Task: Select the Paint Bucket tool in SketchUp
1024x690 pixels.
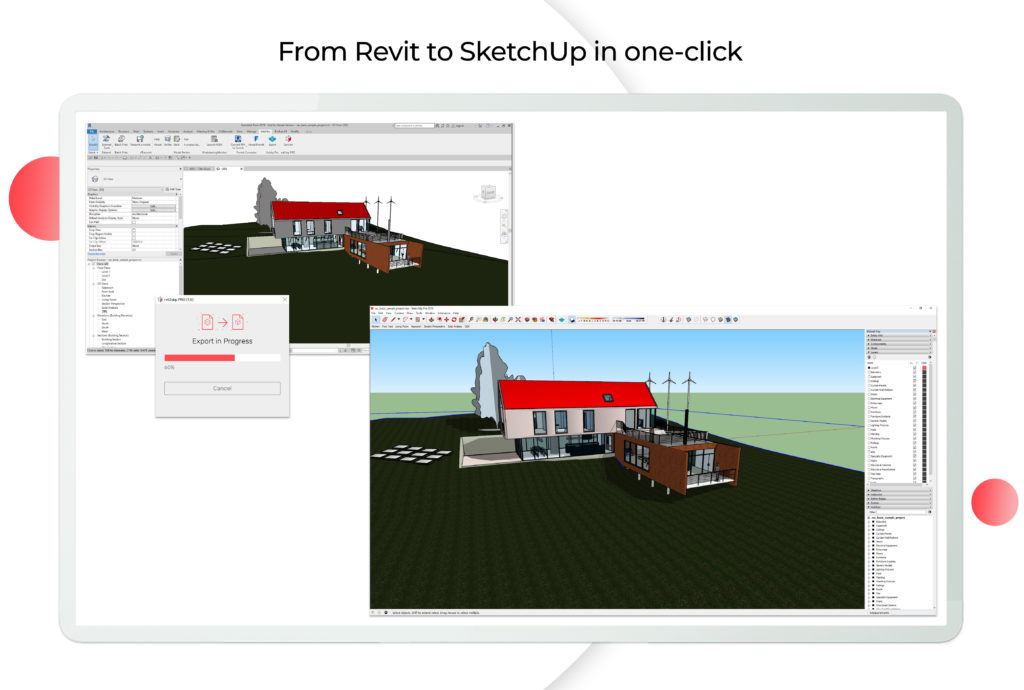Action: pyautogui.click(x=485, y=319)
